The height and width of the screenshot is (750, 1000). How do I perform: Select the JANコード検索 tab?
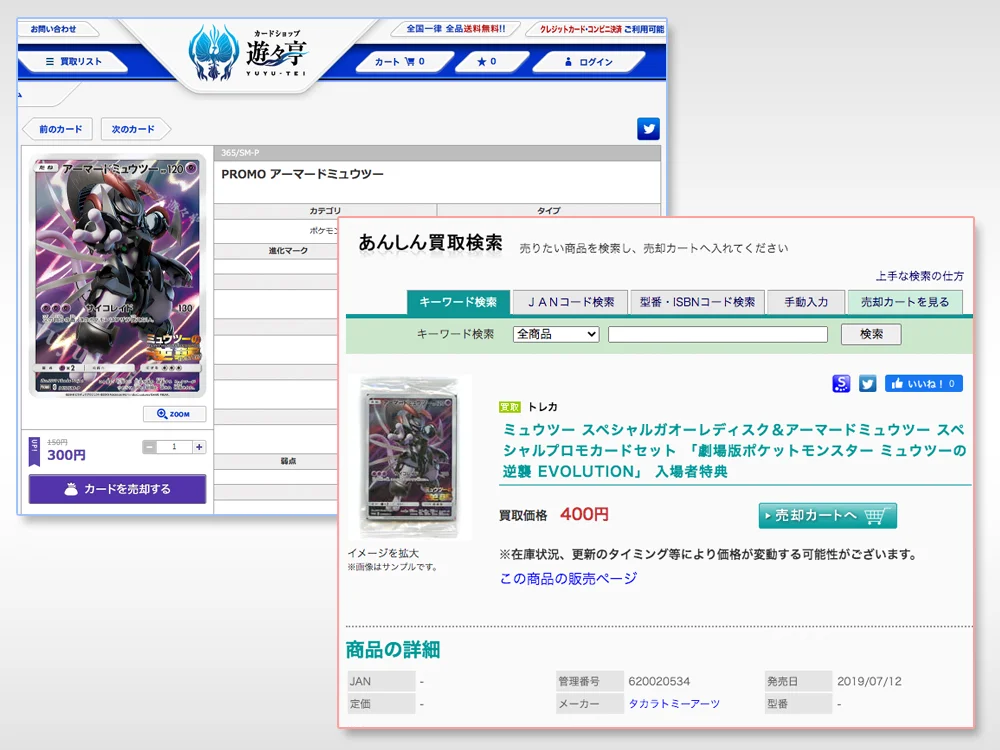(x=571, y=302)
